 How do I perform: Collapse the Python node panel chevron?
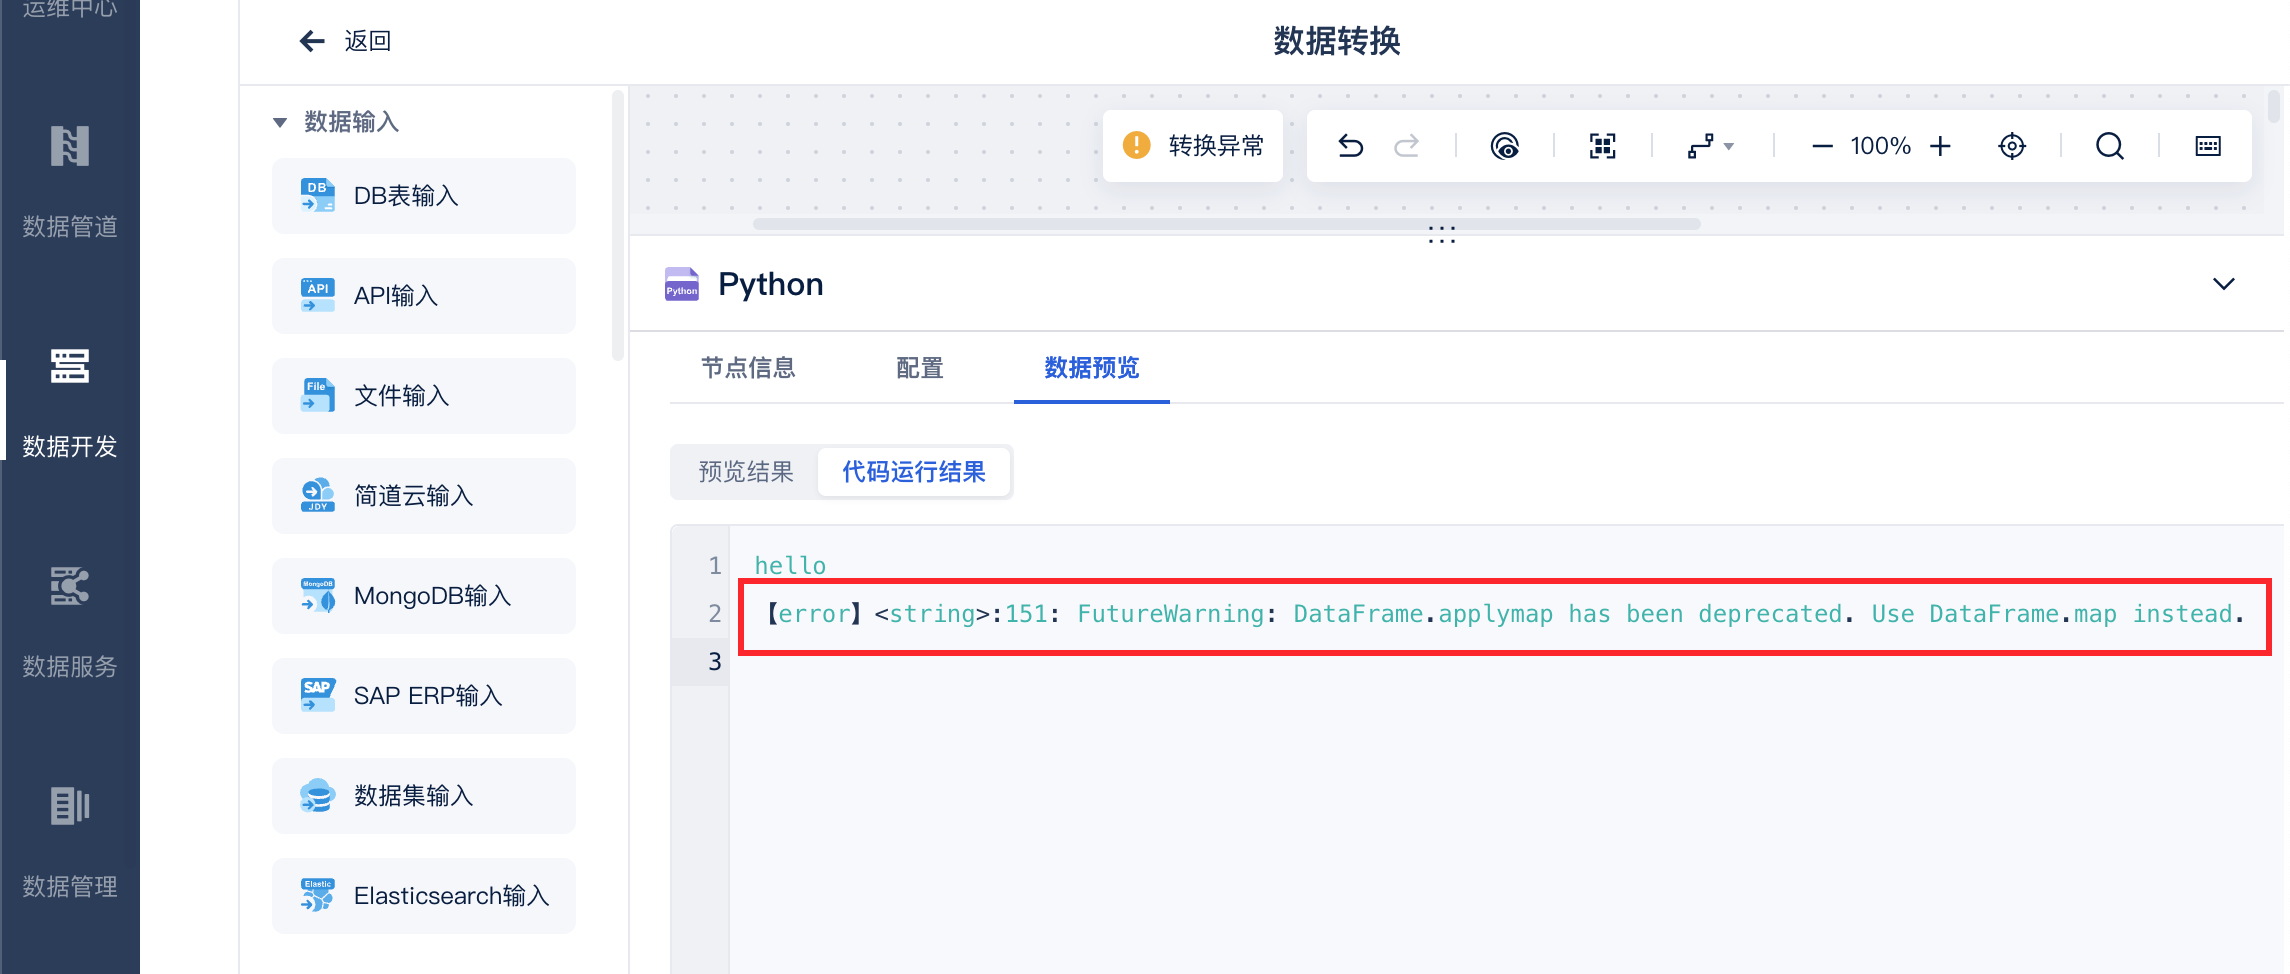pos(2224,284)
